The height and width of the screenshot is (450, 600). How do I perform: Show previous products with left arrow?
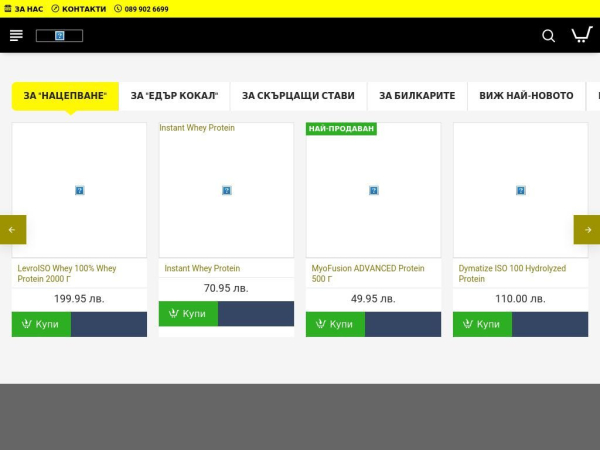[x=13, y=230]
